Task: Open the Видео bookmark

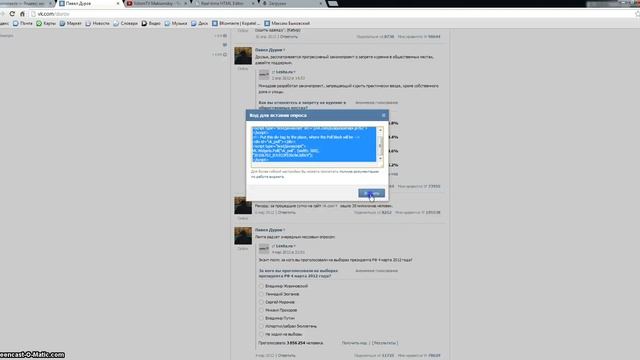Action: pos(151,23)
